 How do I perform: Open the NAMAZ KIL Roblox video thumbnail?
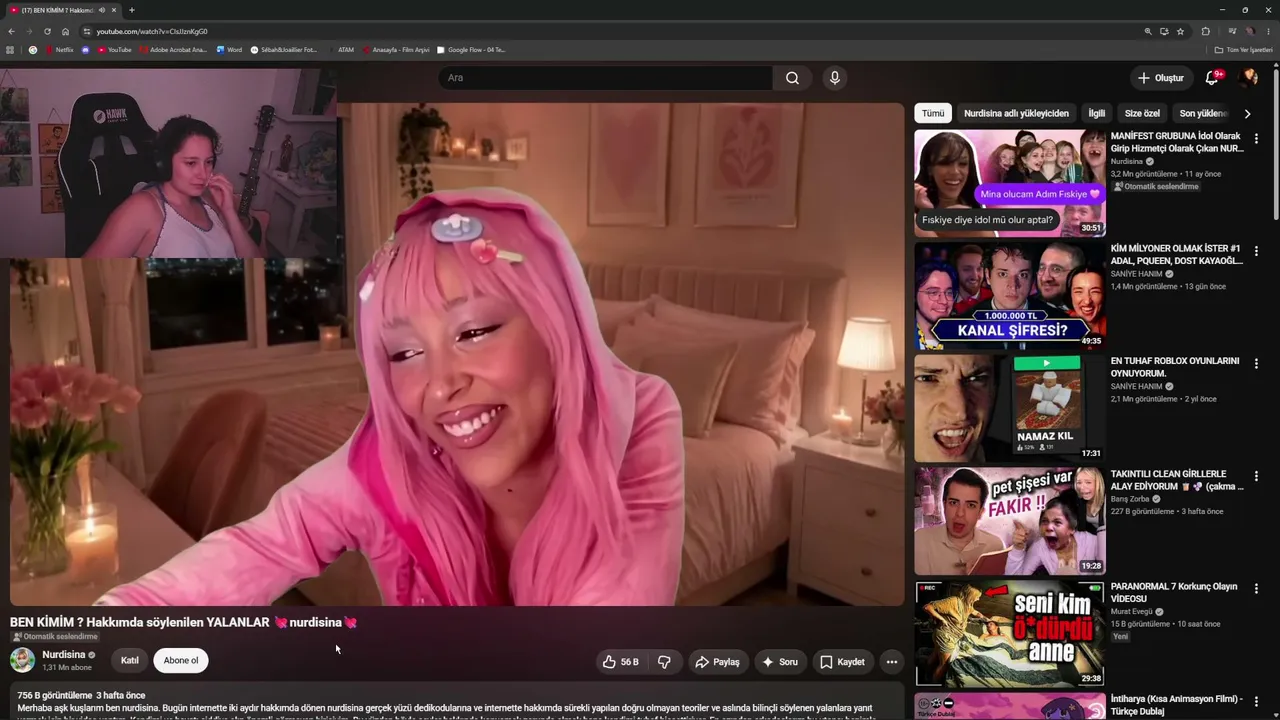pyautogui.click(x=1010, y=409)
